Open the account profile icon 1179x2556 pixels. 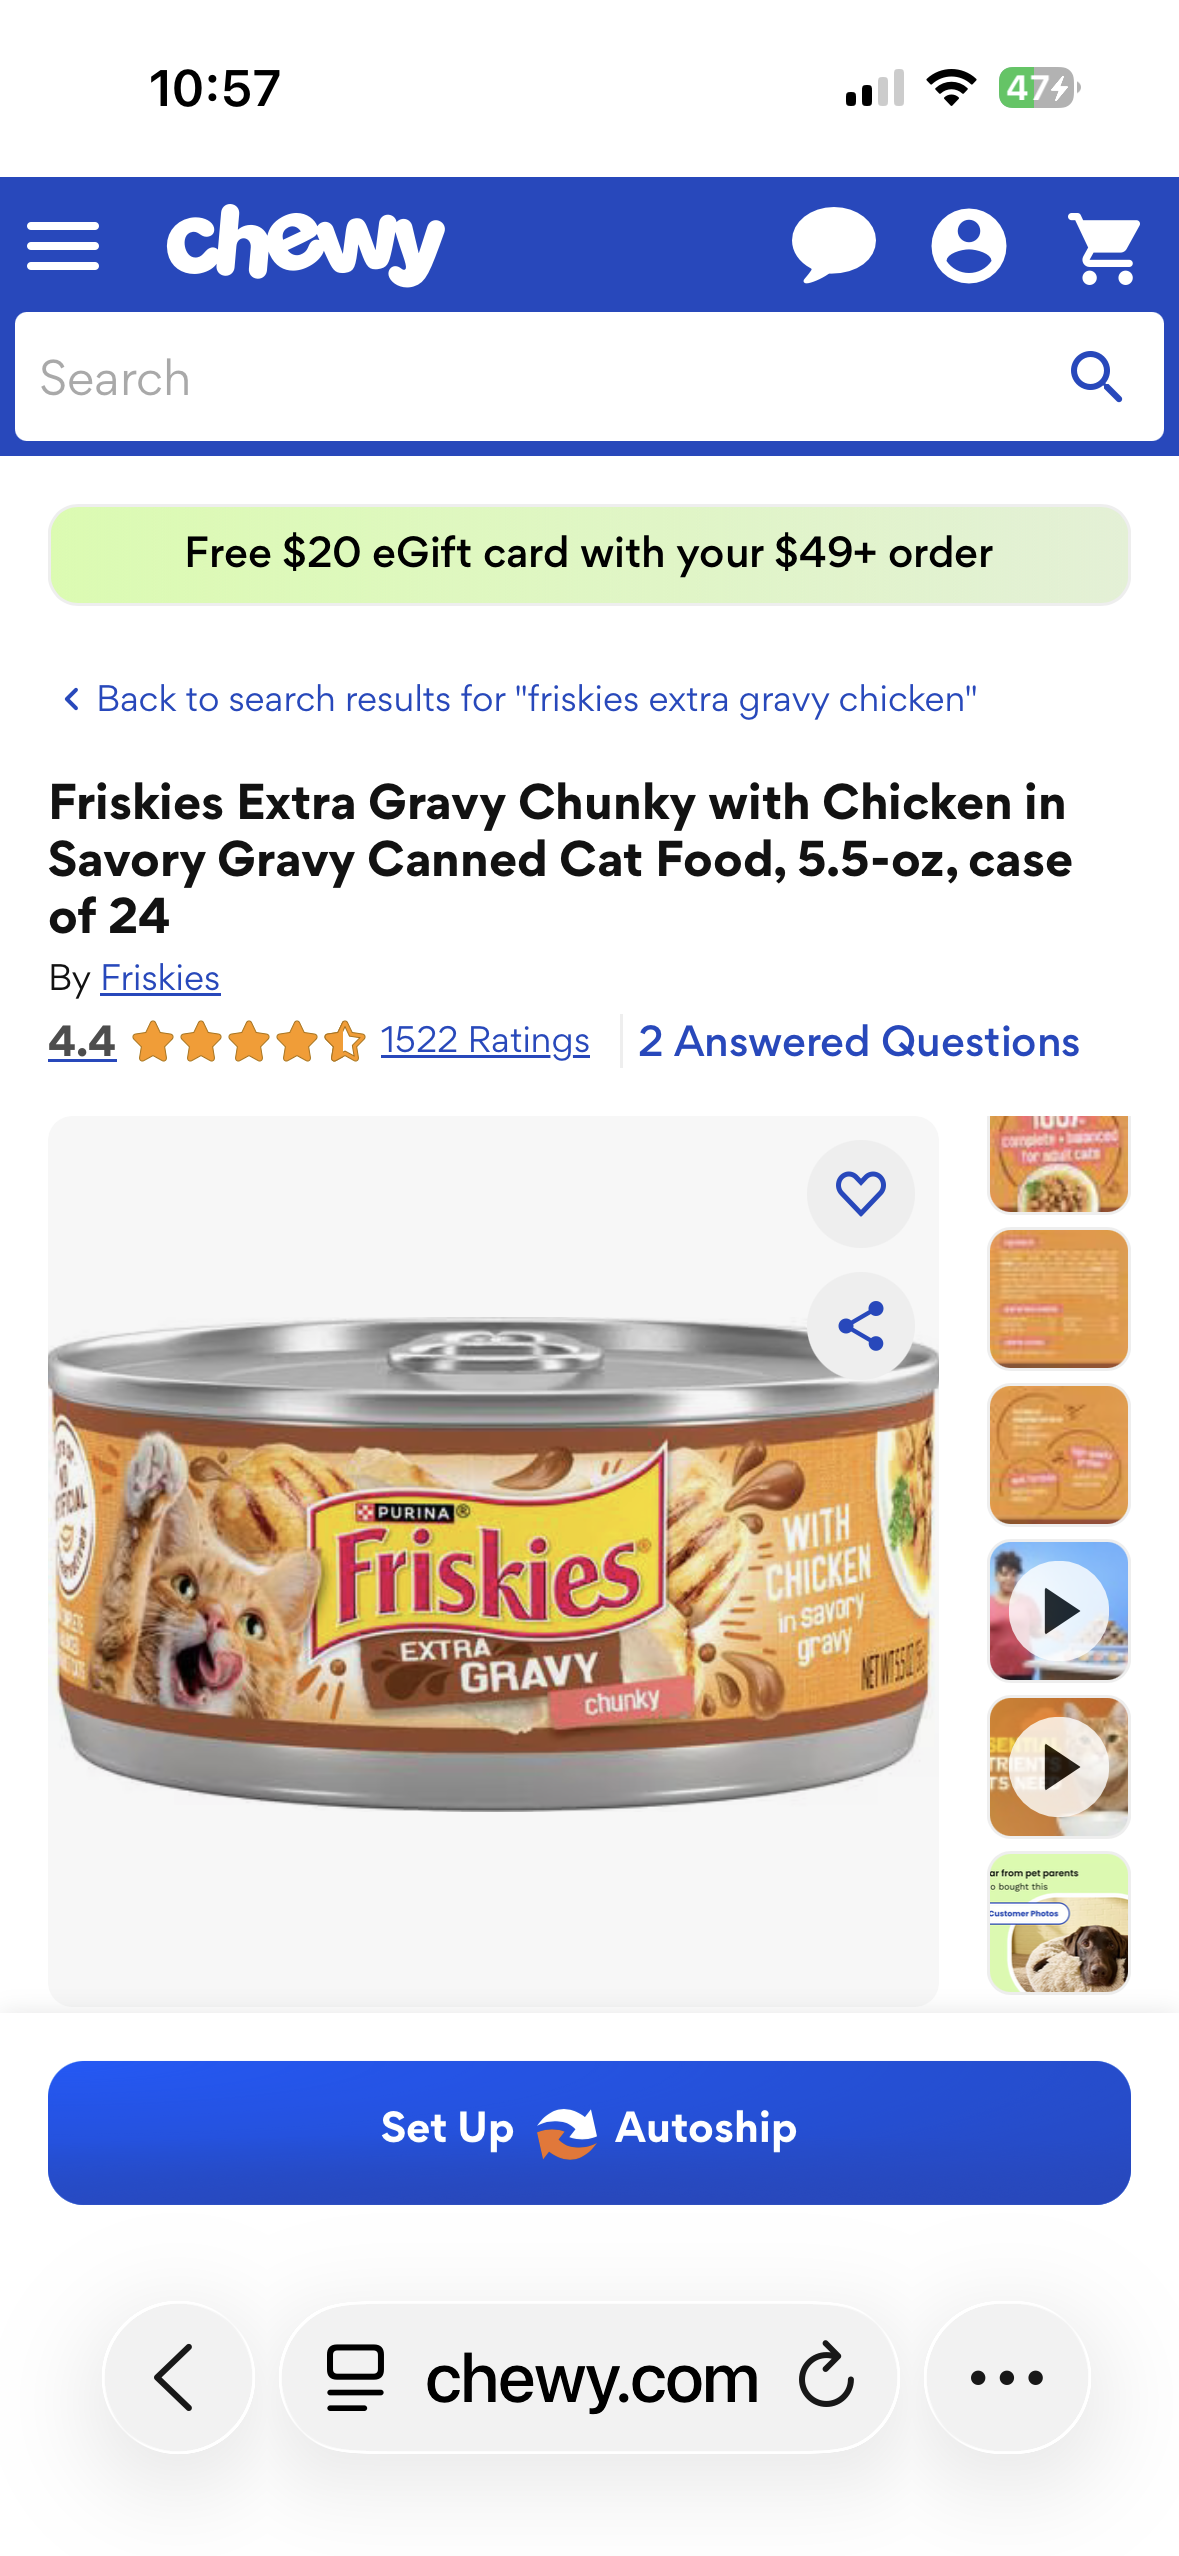coord(968,245)
